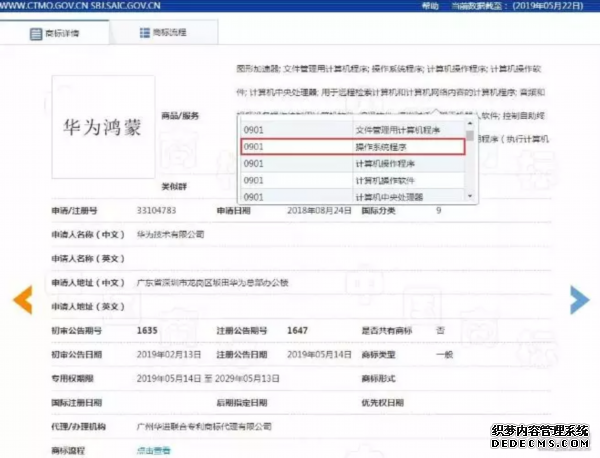600x458 pixels.
Task: Click the popup list scroll-up arrow
Action: click(x=470, y=123)
